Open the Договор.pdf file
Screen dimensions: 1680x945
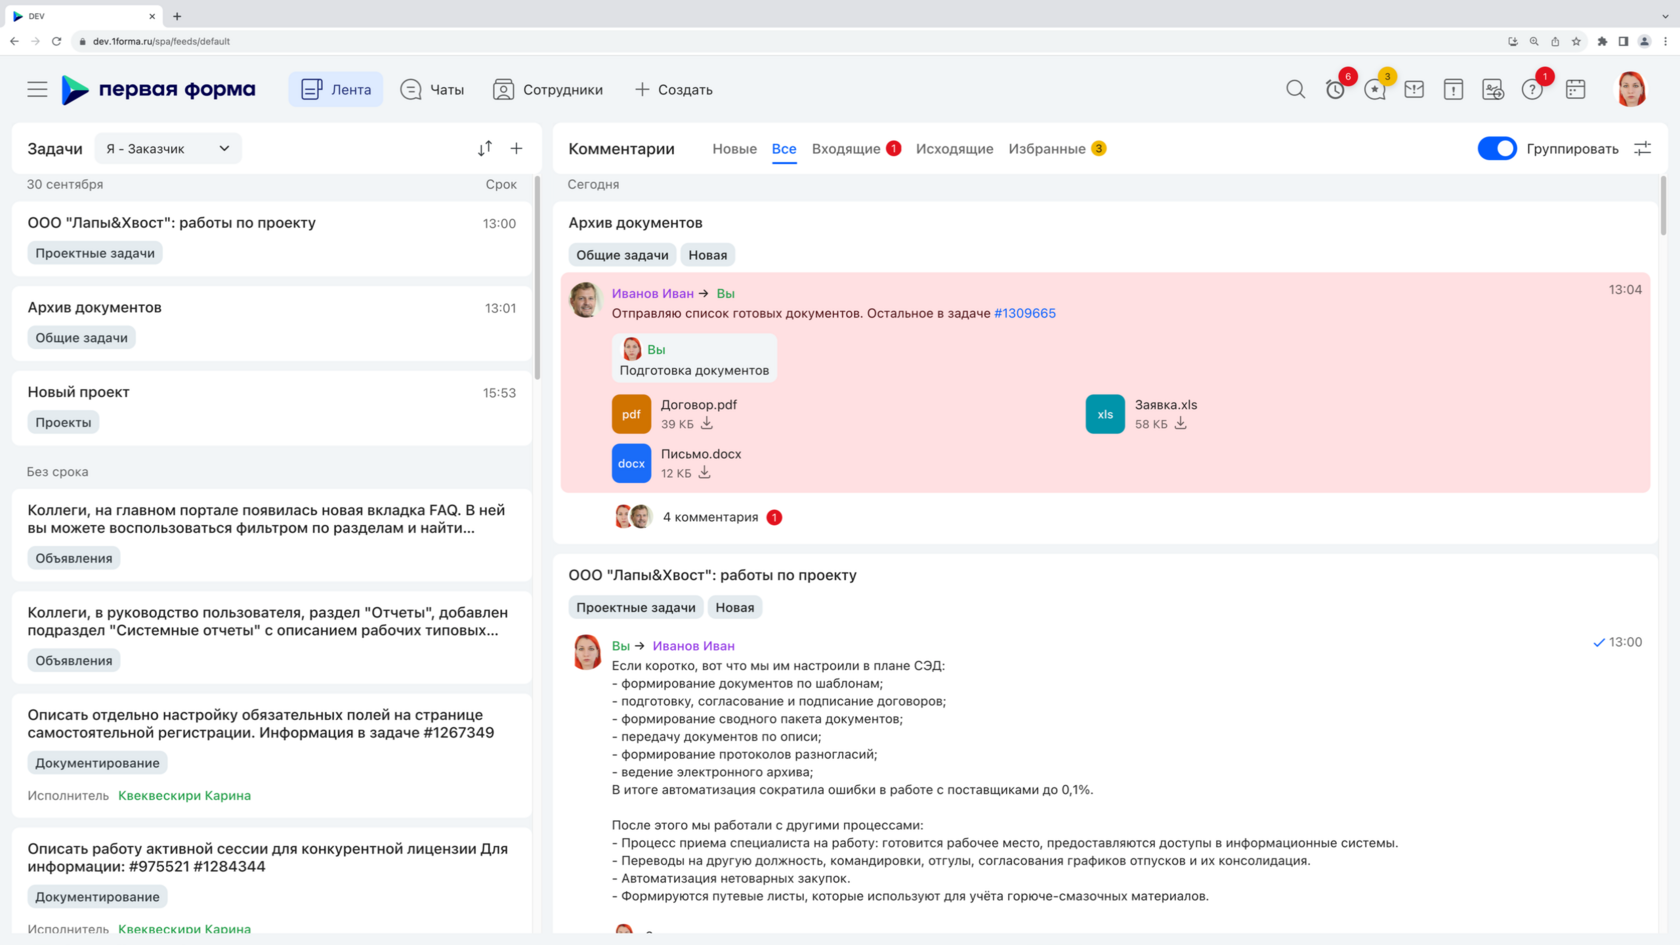699,405
